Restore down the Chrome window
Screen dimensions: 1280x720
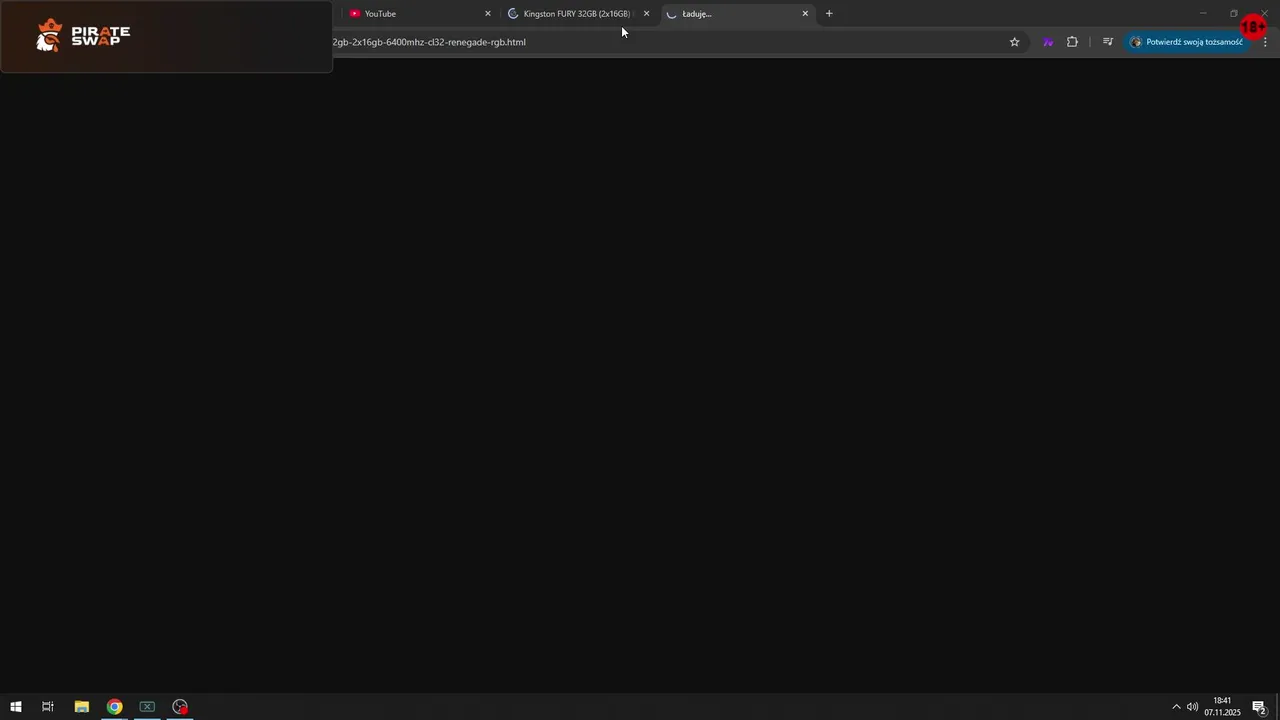pos(1234,13)
